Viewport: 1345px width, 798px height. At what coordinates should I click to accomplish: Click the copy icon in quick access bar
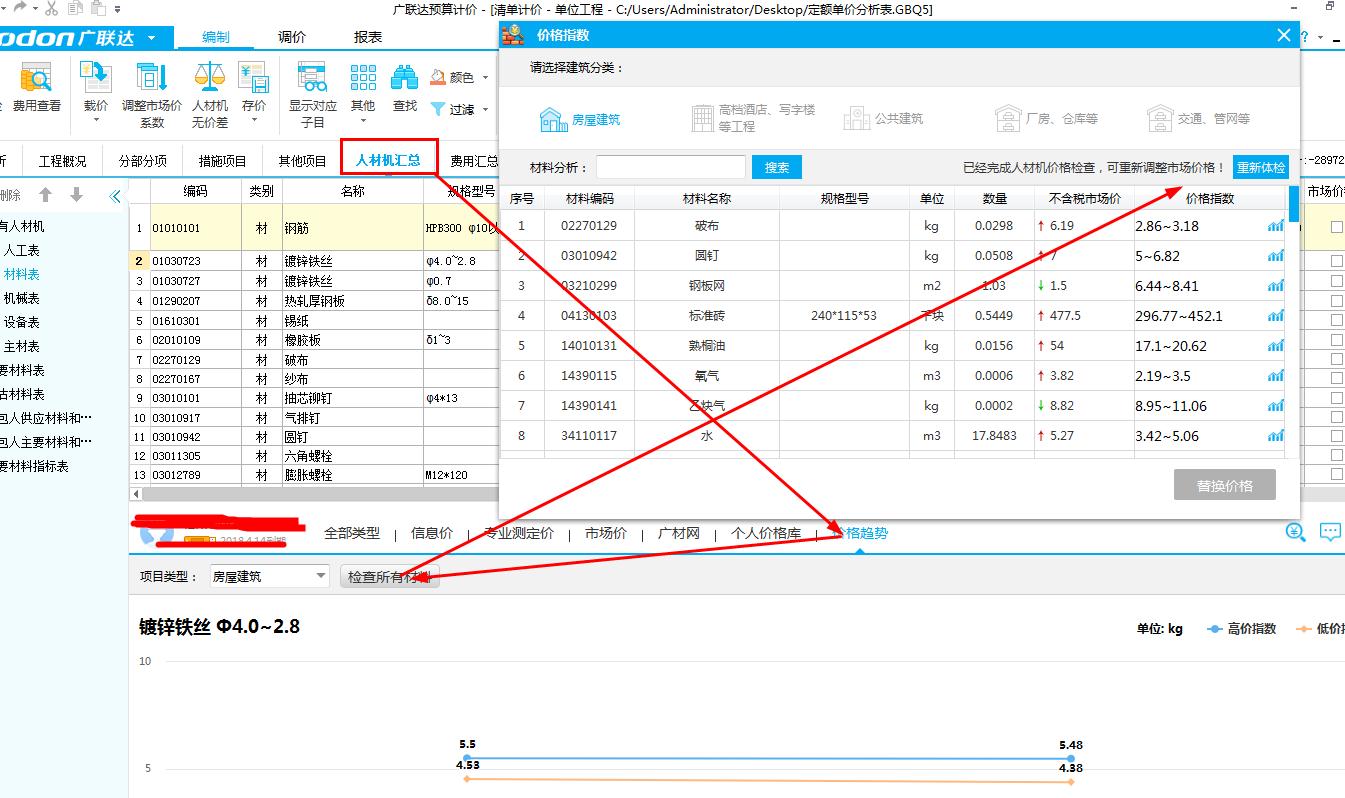(x=75, y=9)
